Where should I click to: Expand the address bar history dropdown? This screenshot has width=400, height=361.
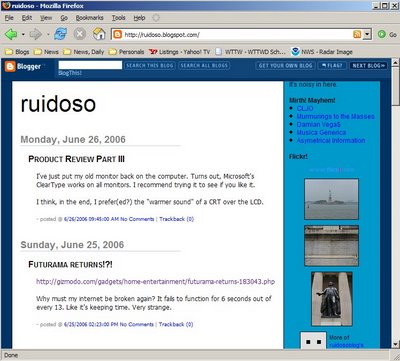point(367,34)
